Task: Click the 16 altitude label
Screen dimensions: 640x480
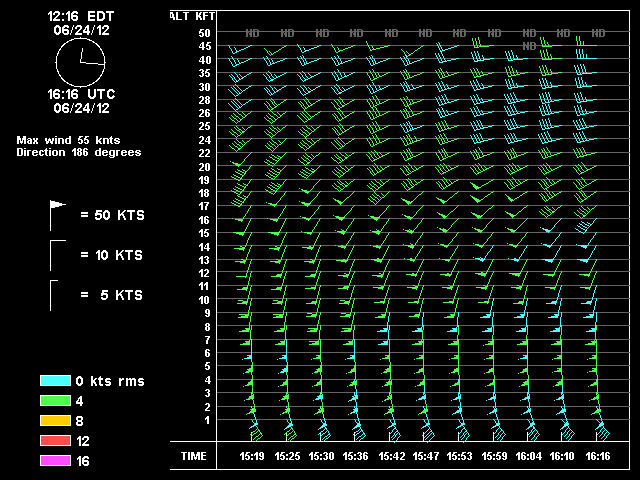Action: 204,220
